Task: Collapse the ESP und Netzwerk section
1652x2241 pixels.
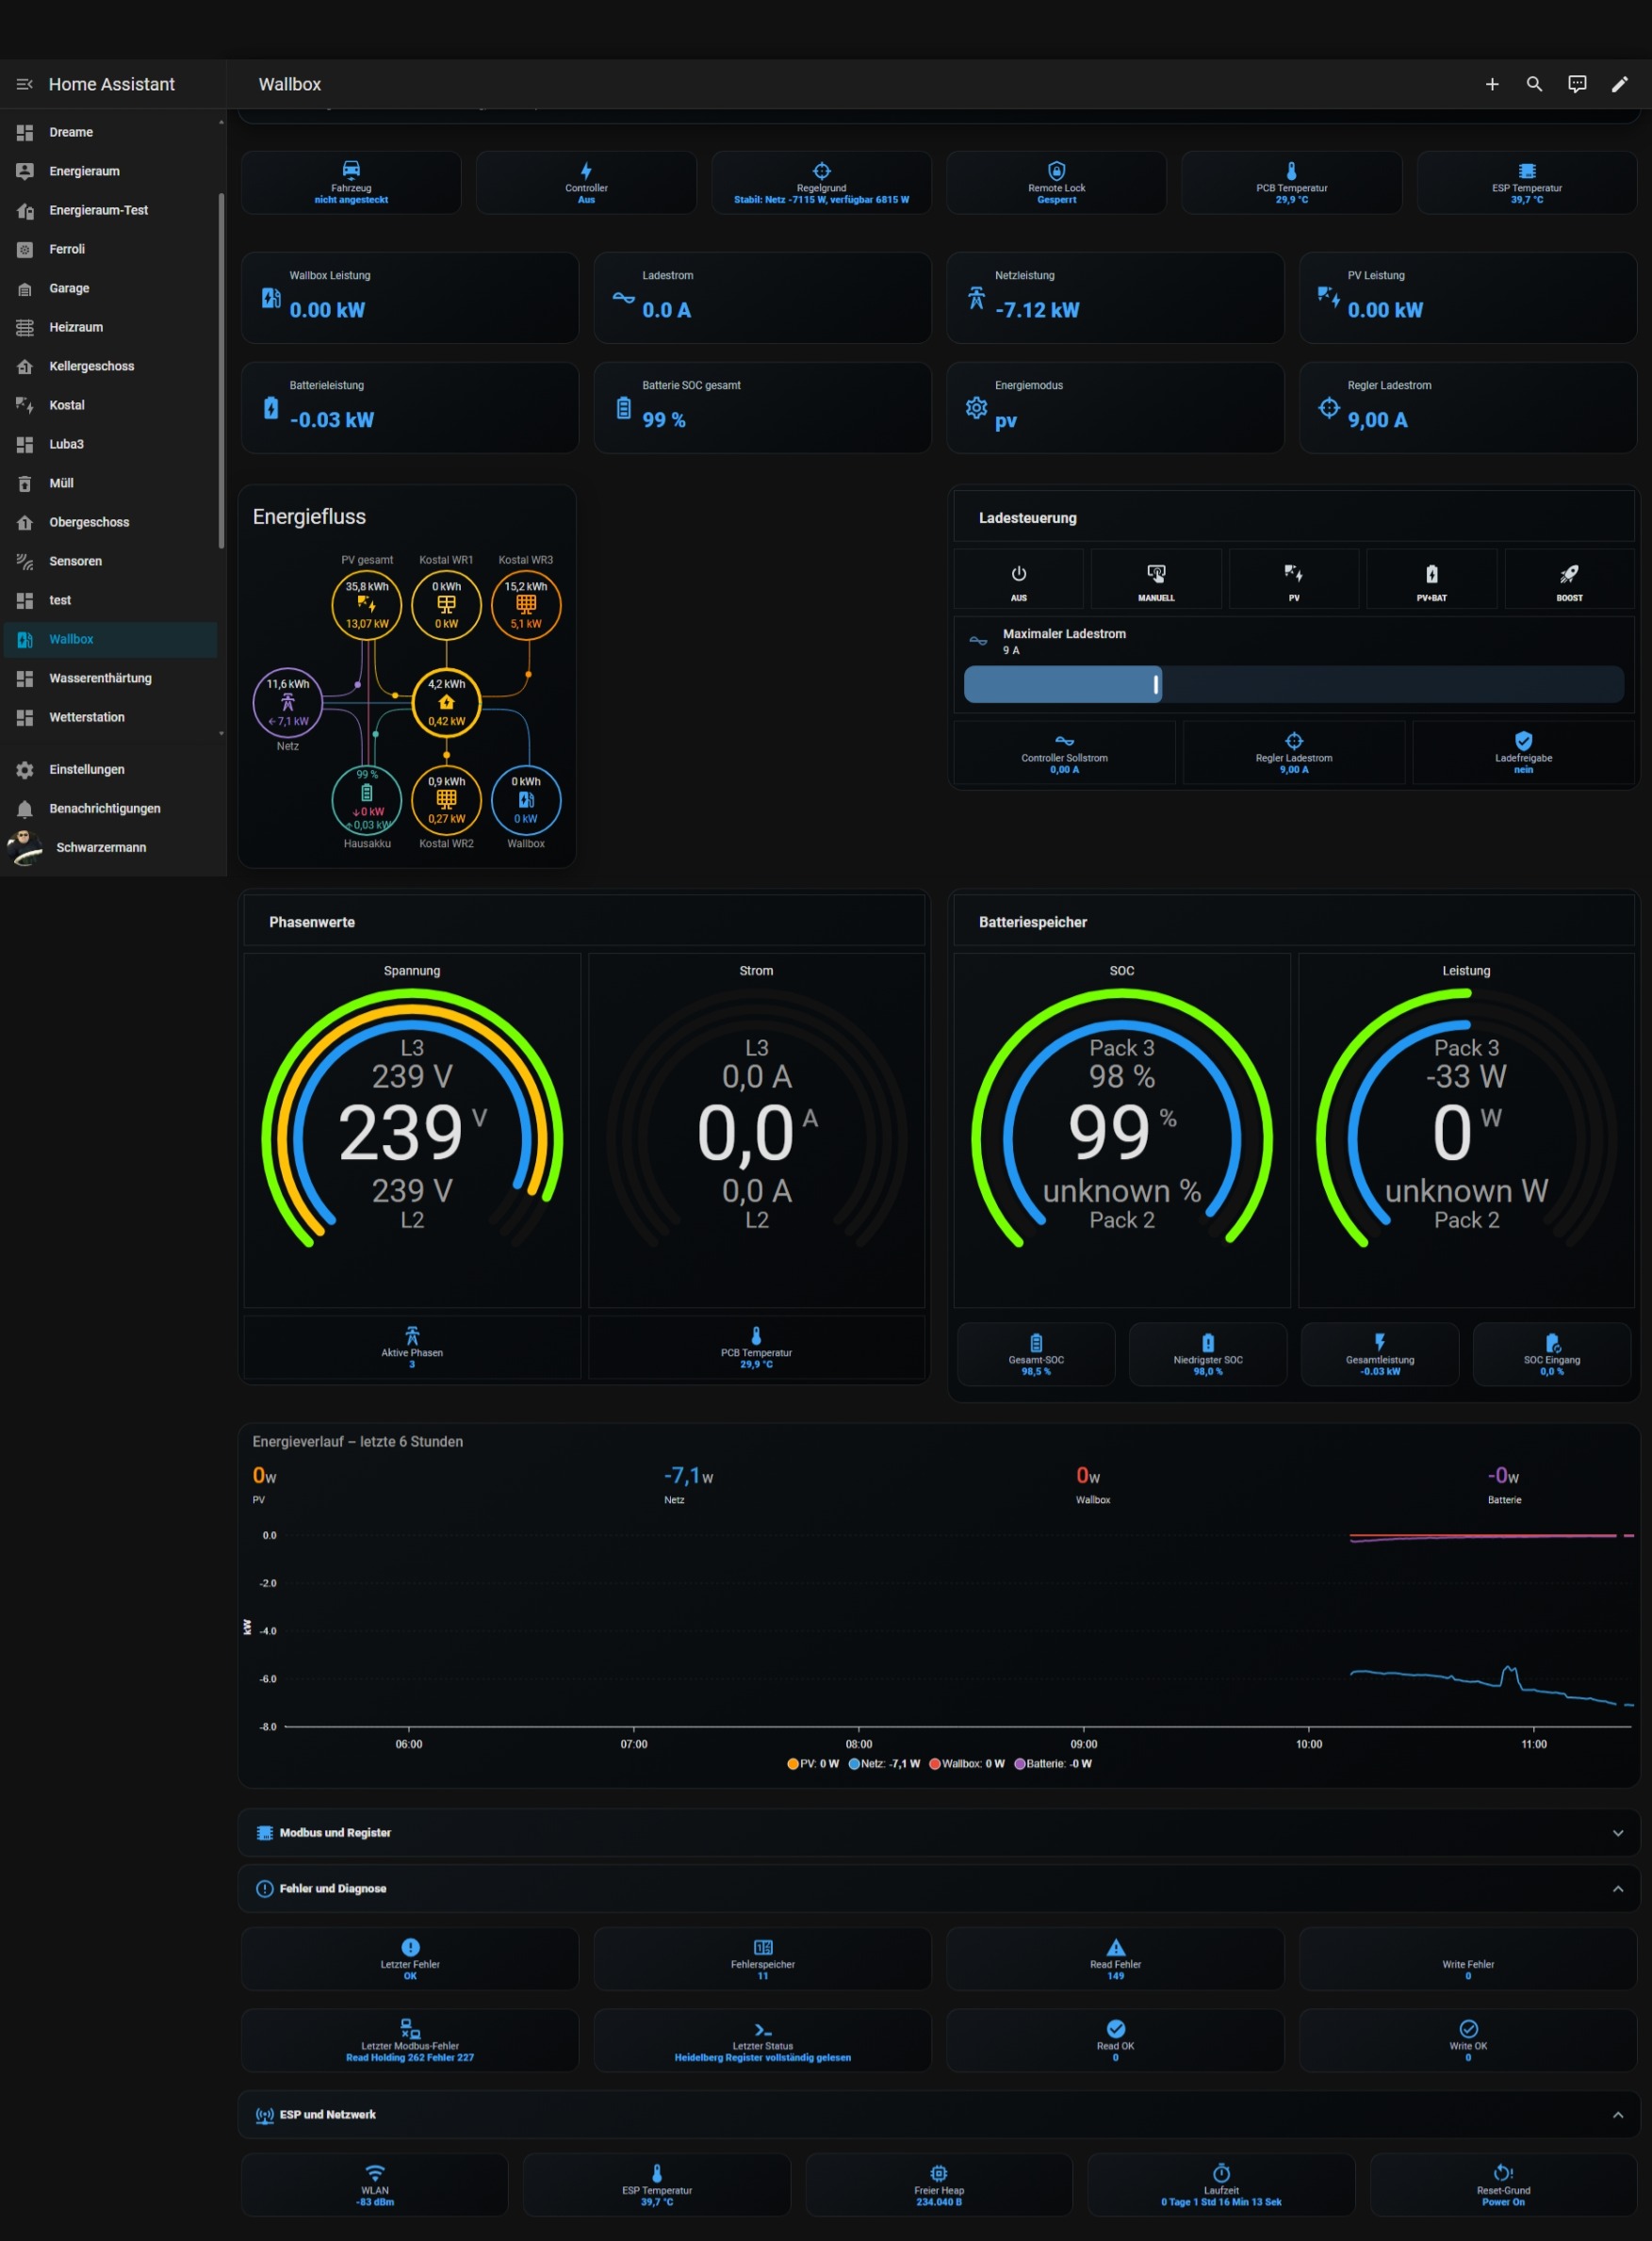Action: (1617, 2114)
